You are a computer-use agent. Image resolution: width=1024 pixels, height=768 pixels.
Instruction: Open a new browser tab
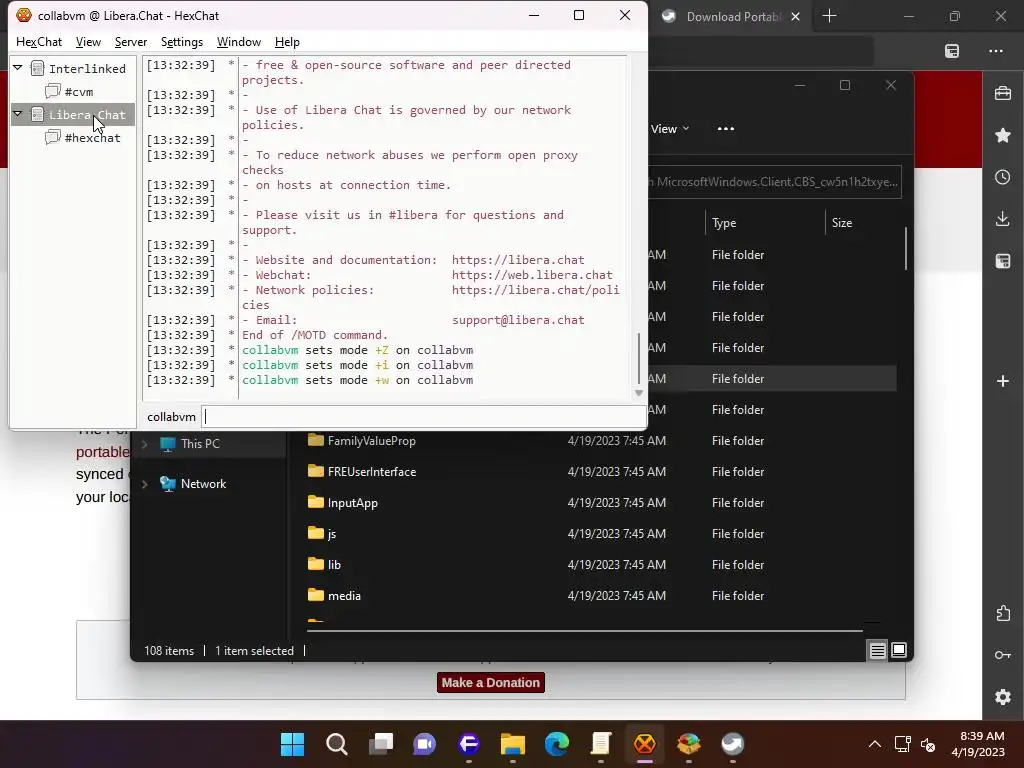[x=829, y=16]
